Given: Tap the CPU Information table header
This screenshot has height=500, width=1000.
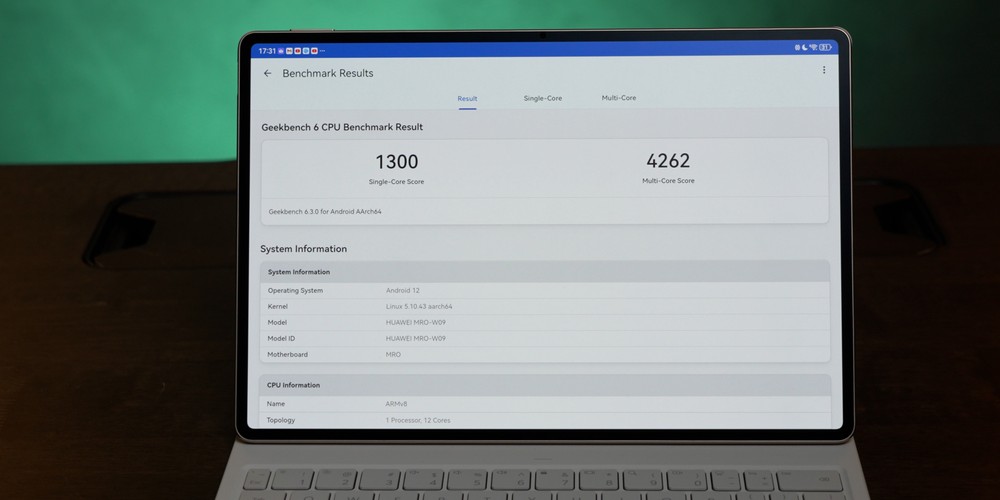Looking at the screenshot, I should tap(544, 385).
